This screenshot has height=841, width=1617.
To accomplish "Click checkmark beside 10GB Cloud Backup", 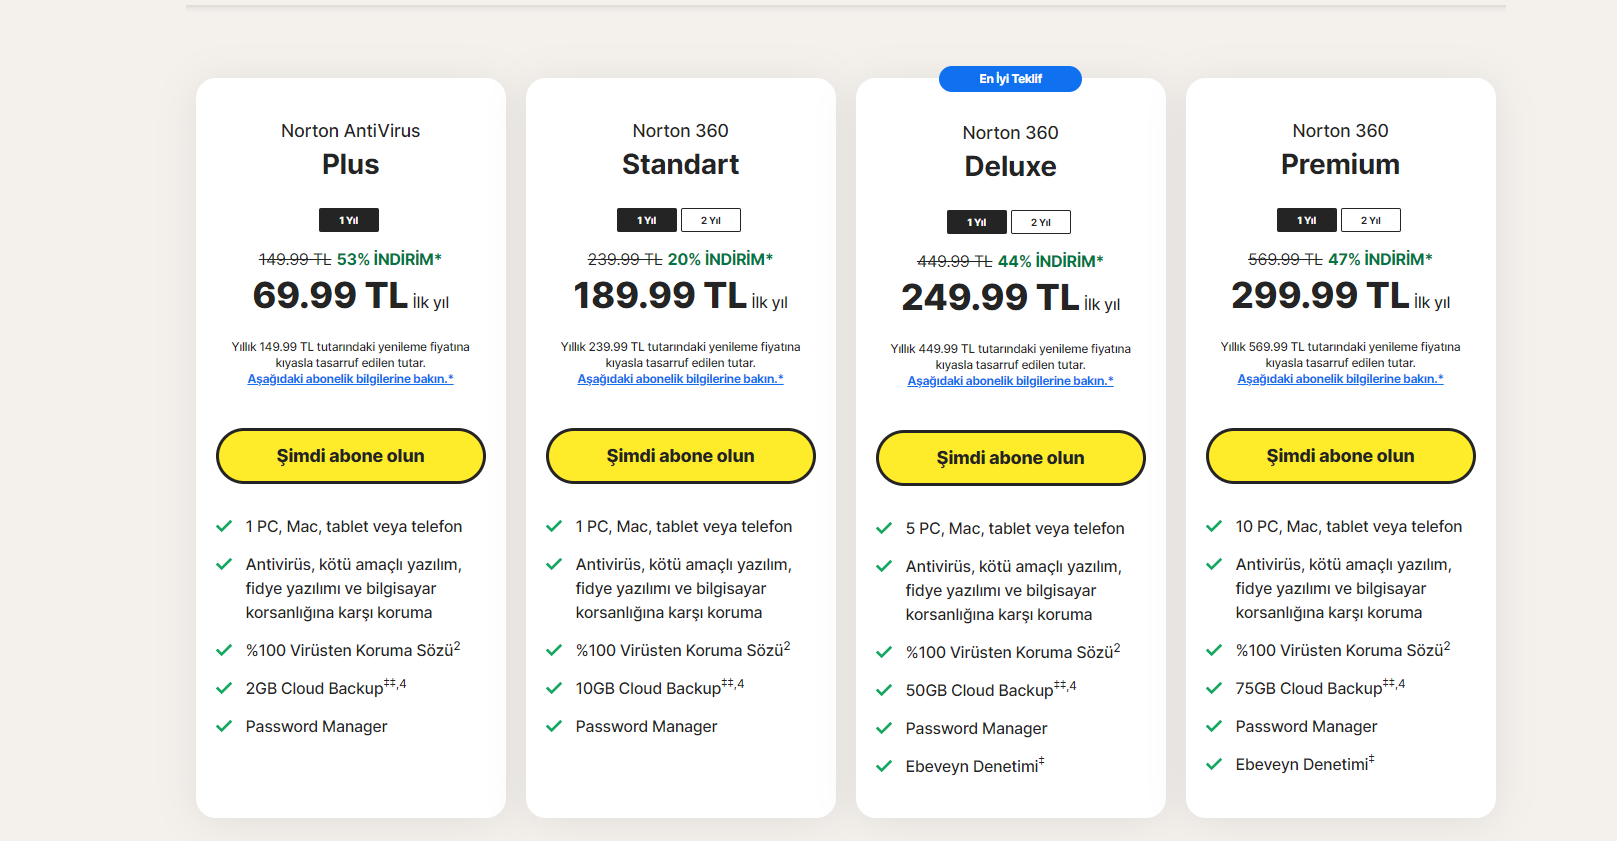I will click(x=554, y=688).
